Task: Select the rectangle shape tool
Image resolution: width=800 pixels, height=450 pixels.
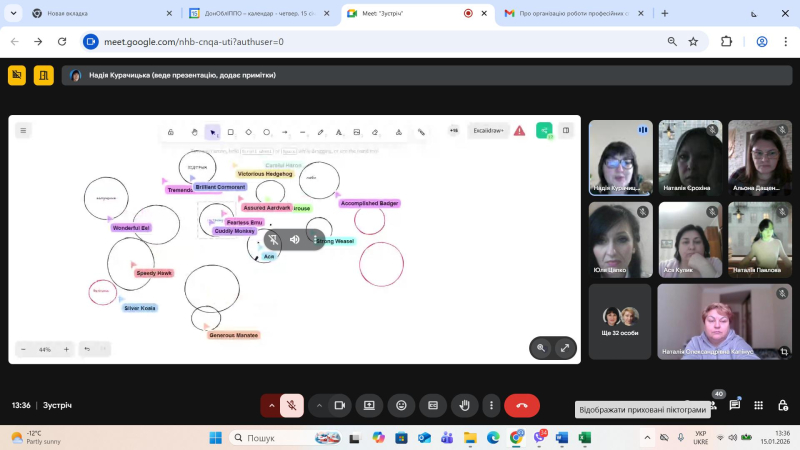Action: [231, 131]
